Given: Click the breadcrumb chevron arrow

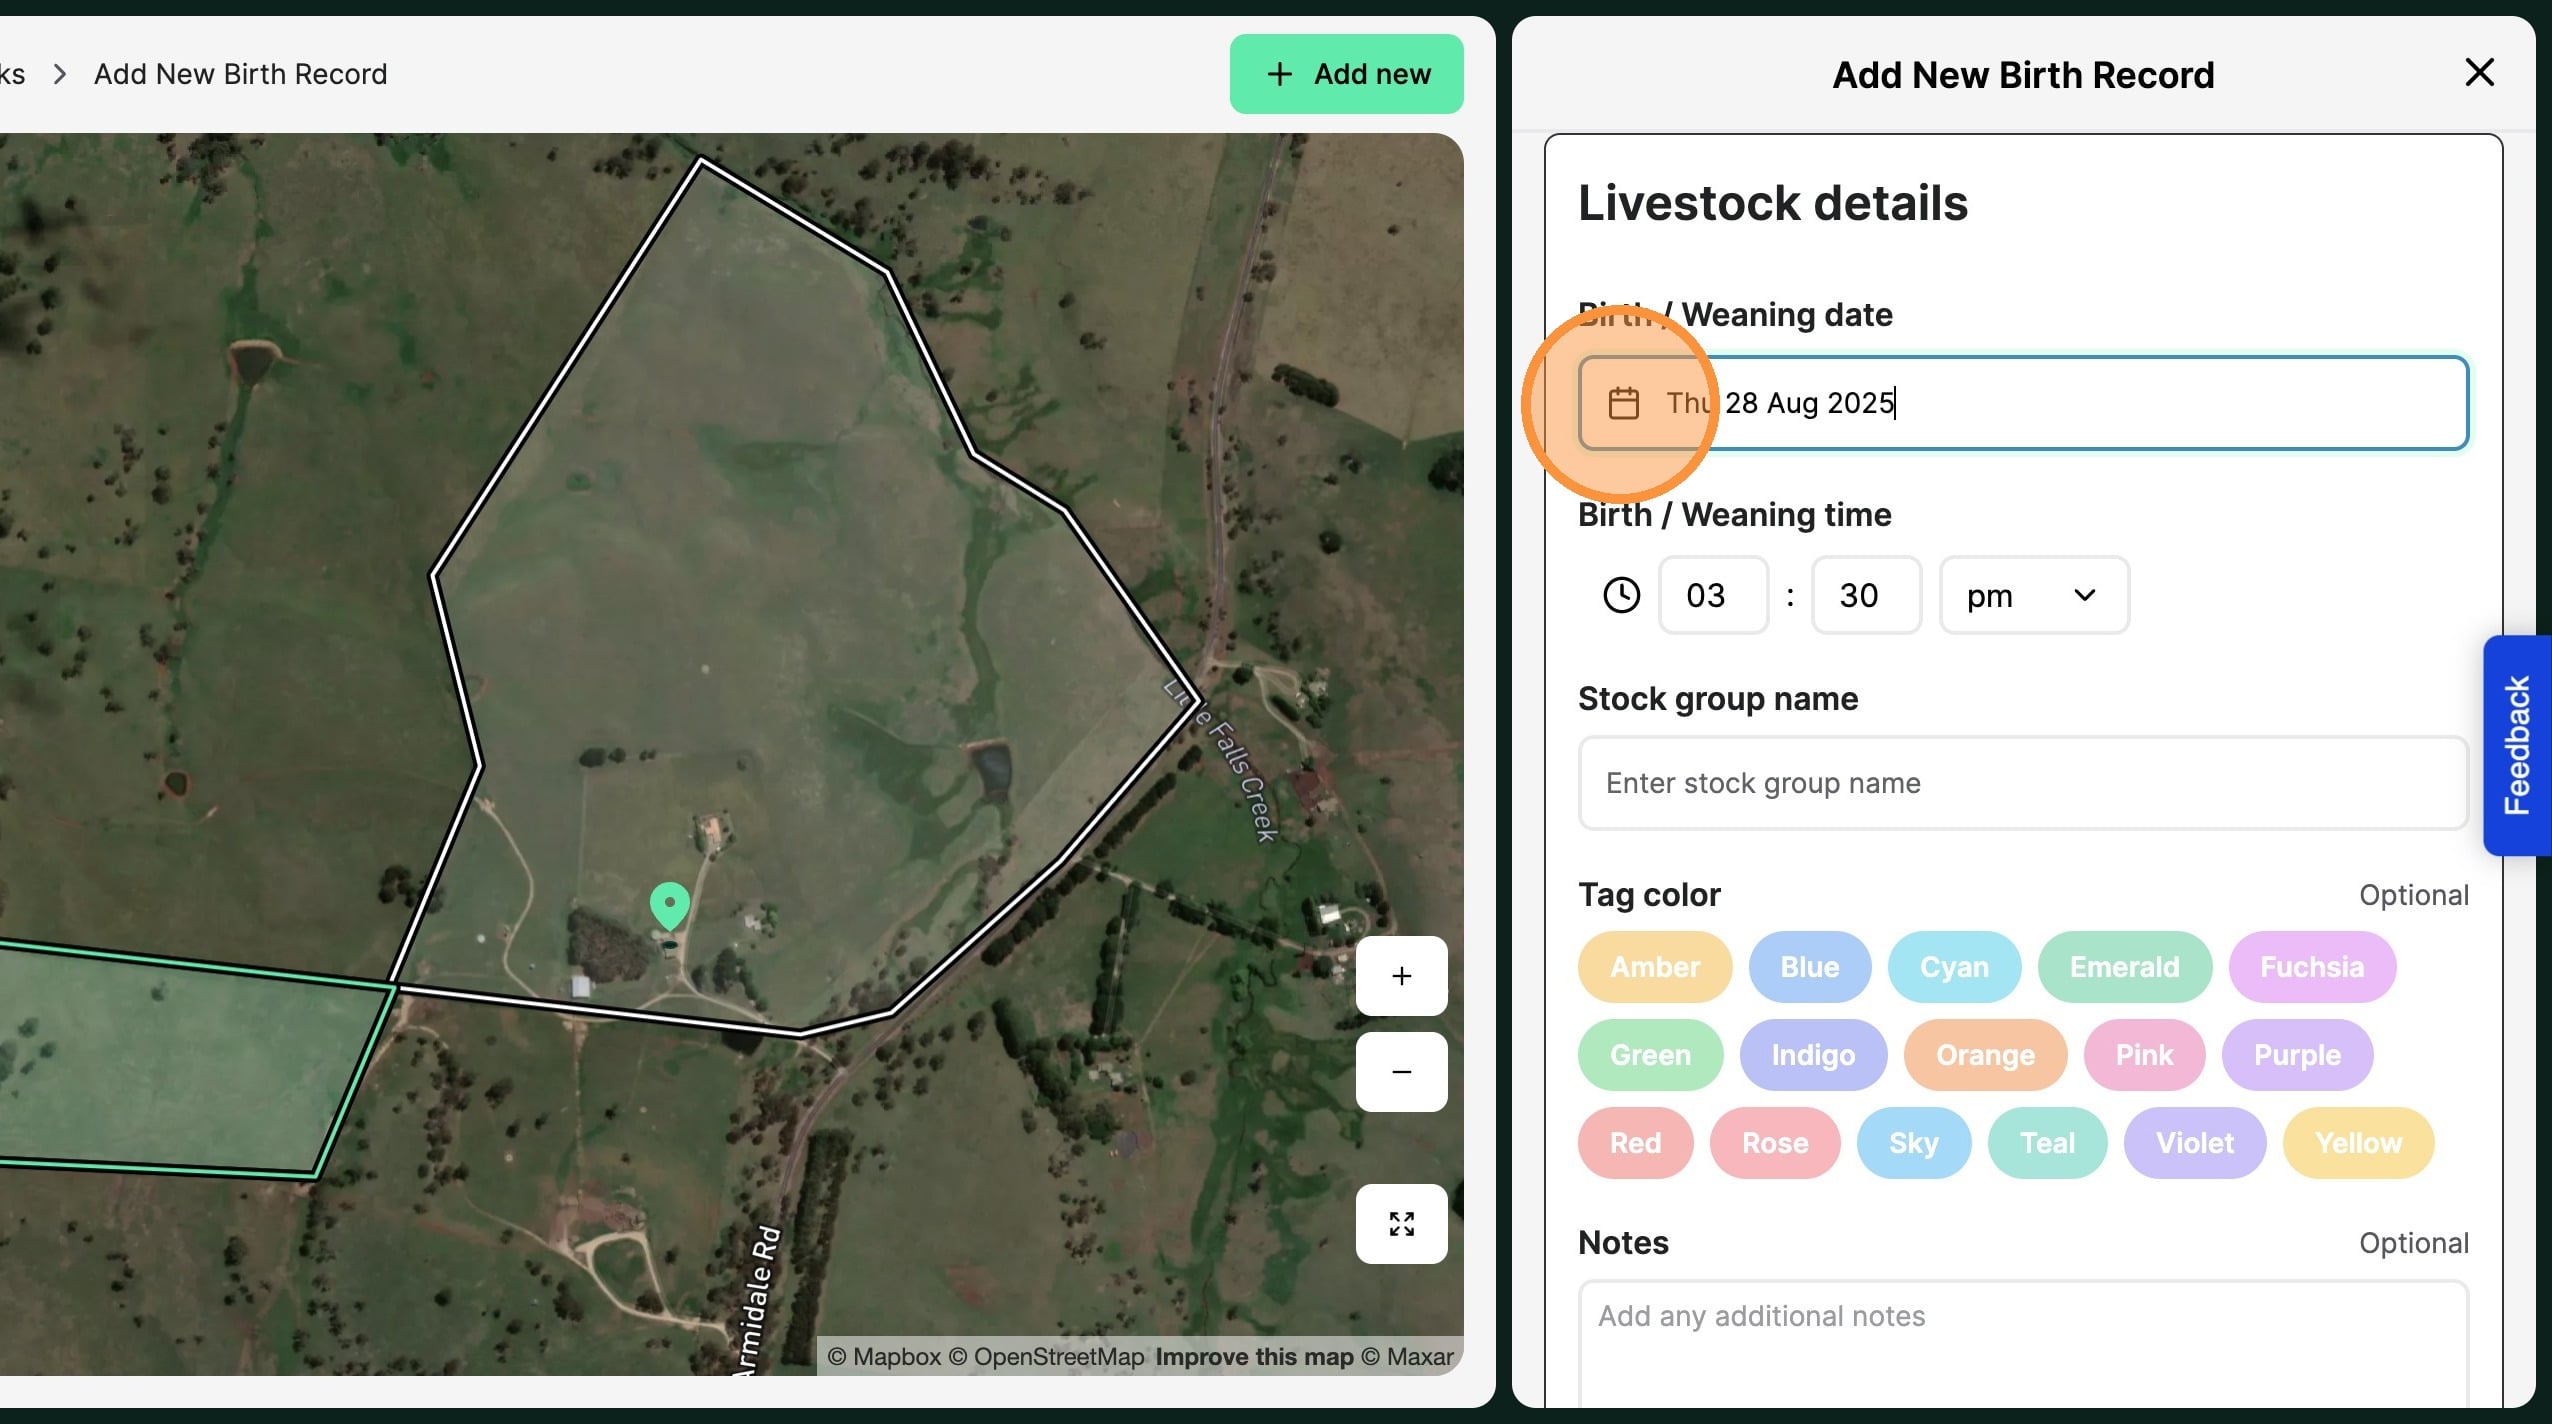Looking at the screenshot, I should (60, 74).
